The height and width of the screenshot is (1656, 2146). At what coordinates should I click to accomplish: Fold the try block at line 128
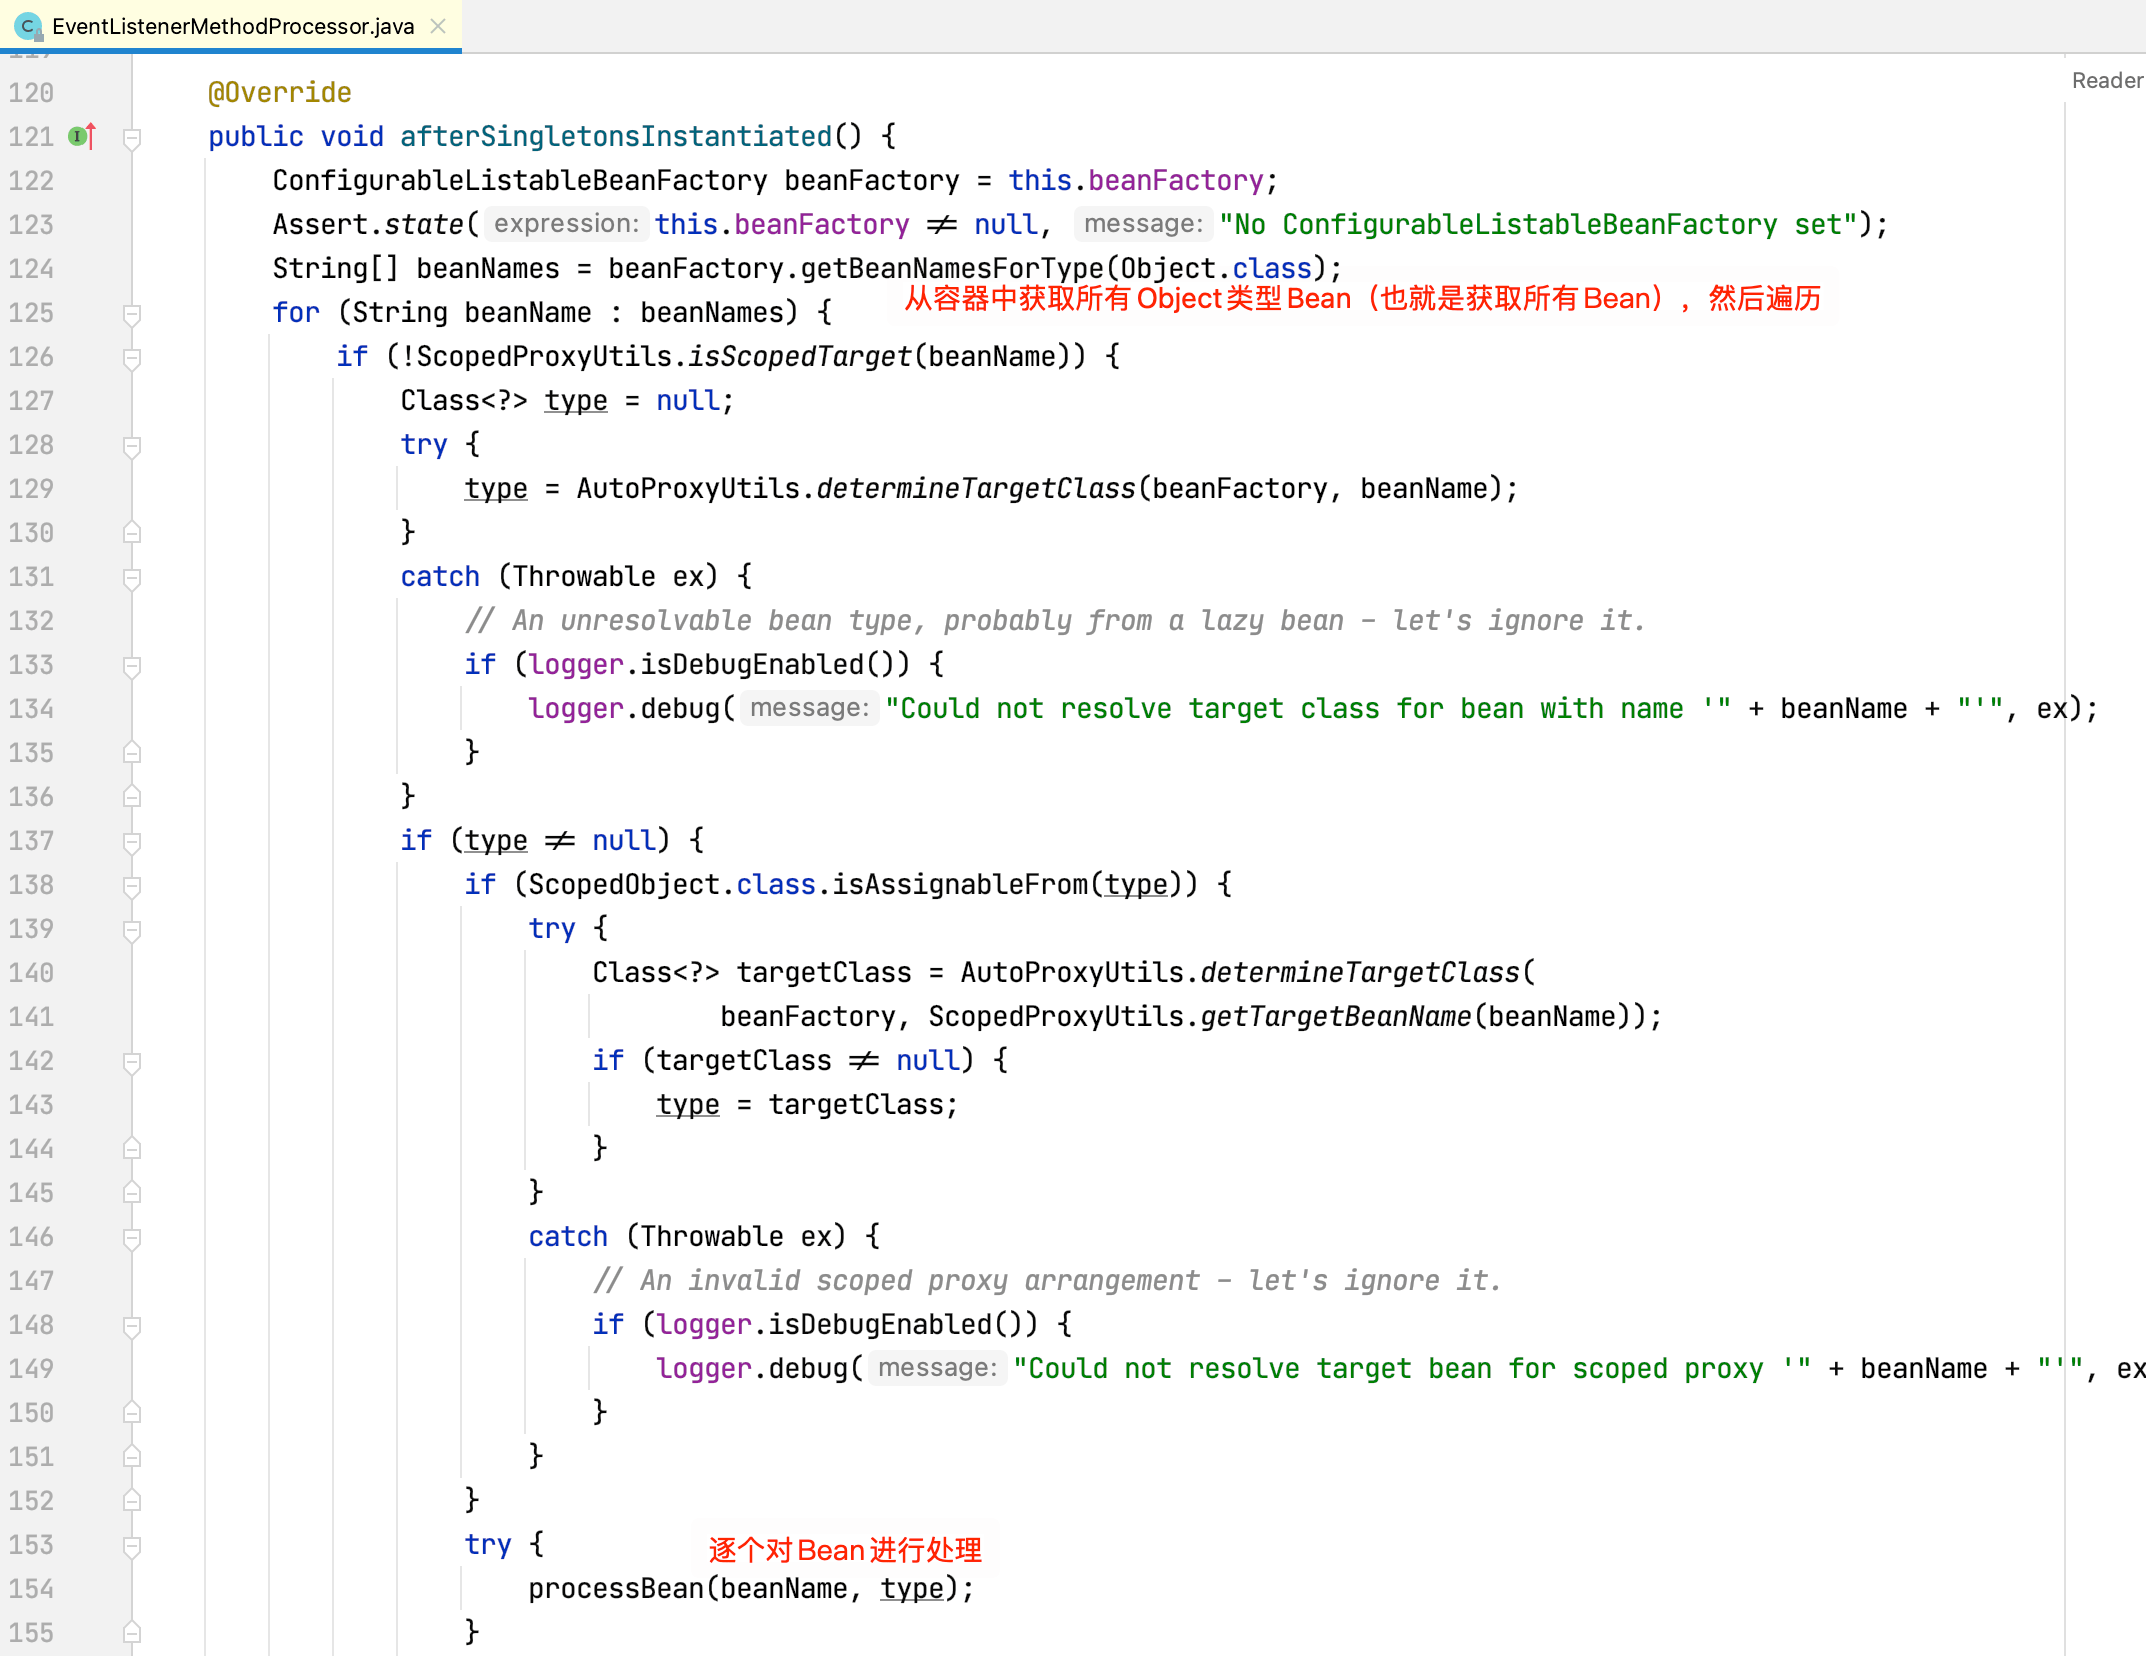tap(131, 445)
